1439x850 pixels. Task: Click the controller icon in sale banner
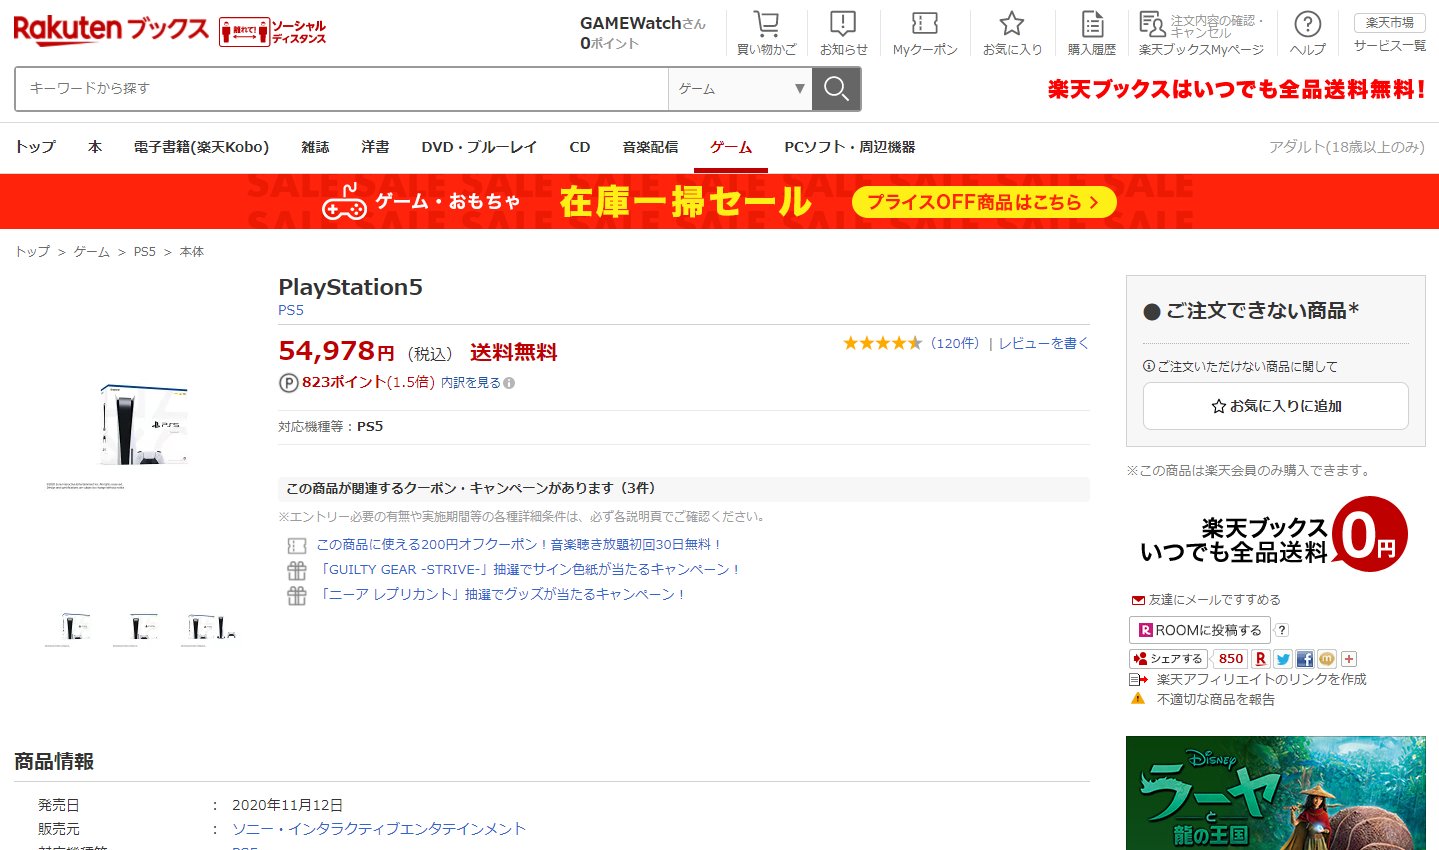pos(345,202)
